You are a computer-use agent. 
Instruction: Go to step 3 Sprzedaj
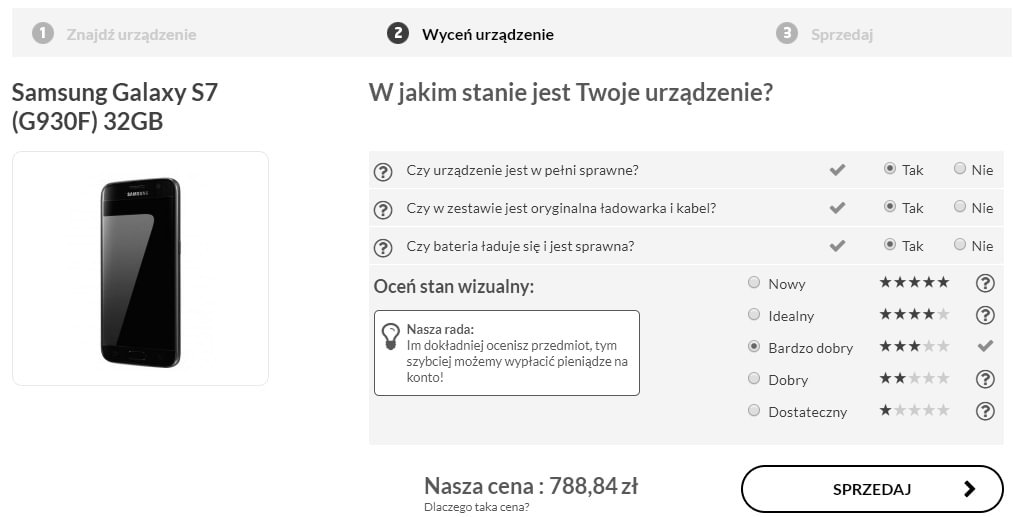(x=824, y=34)
